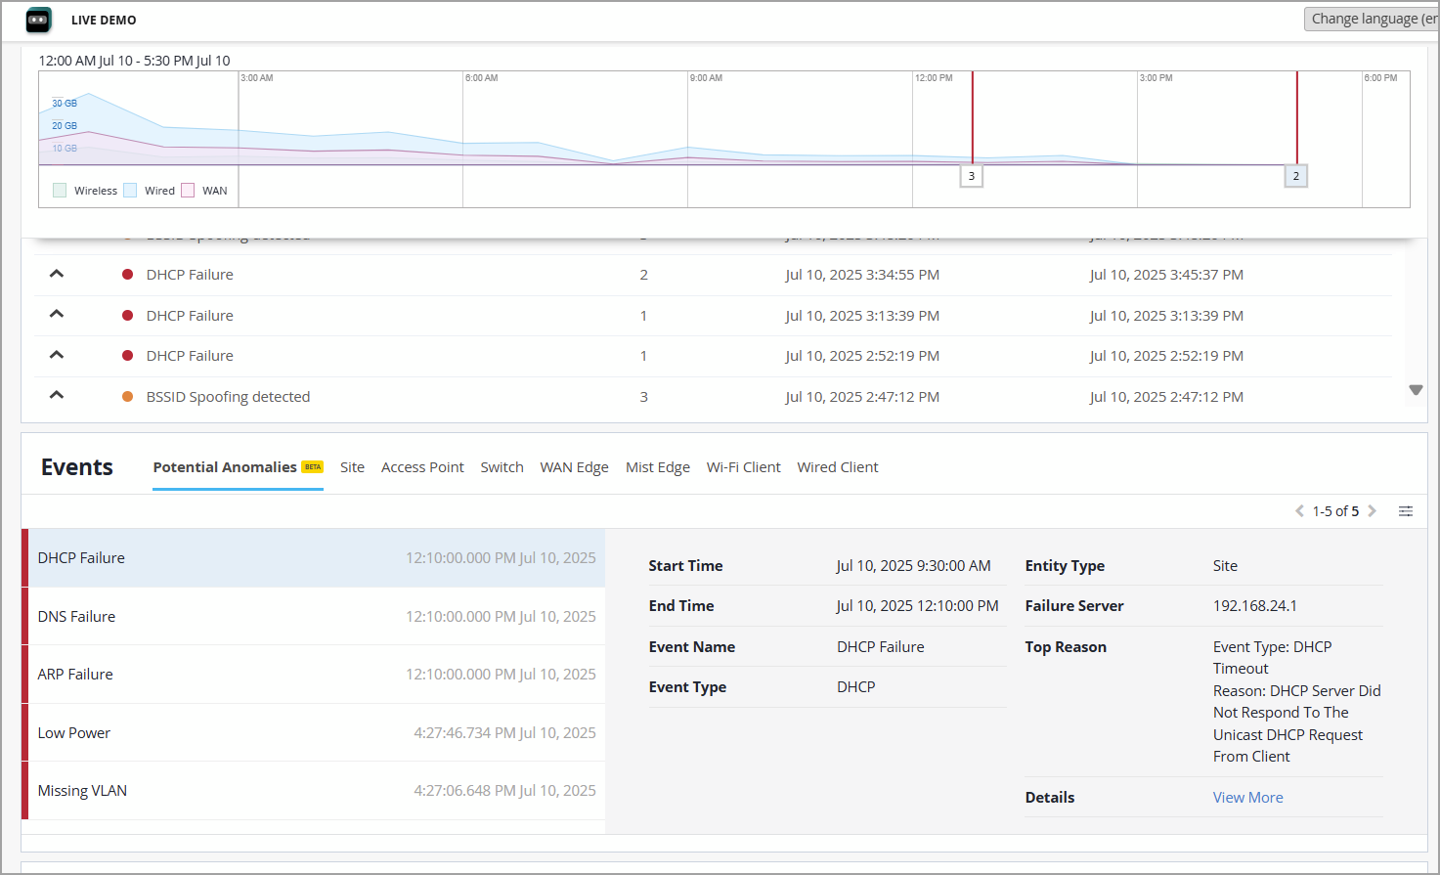Click the View More details link

(1247, 797)
